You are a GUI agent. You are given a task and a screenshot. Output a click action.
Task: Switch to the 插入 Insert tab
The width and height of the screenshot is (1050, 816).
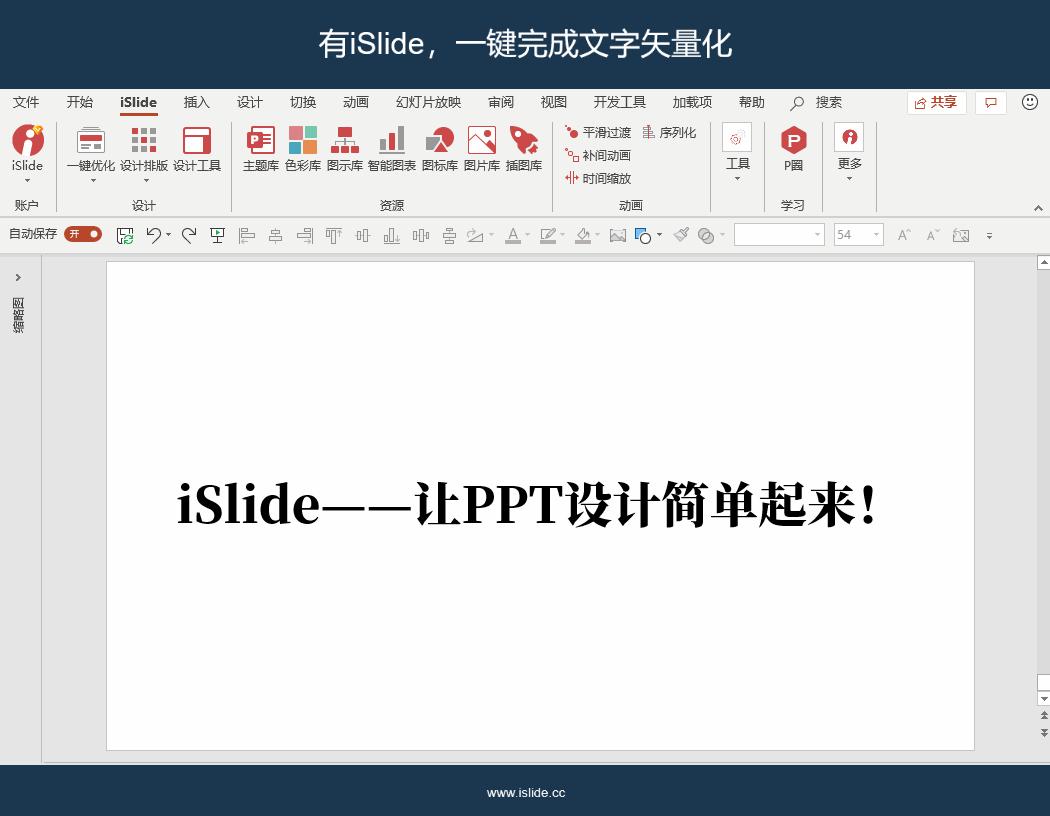point(196,102)
